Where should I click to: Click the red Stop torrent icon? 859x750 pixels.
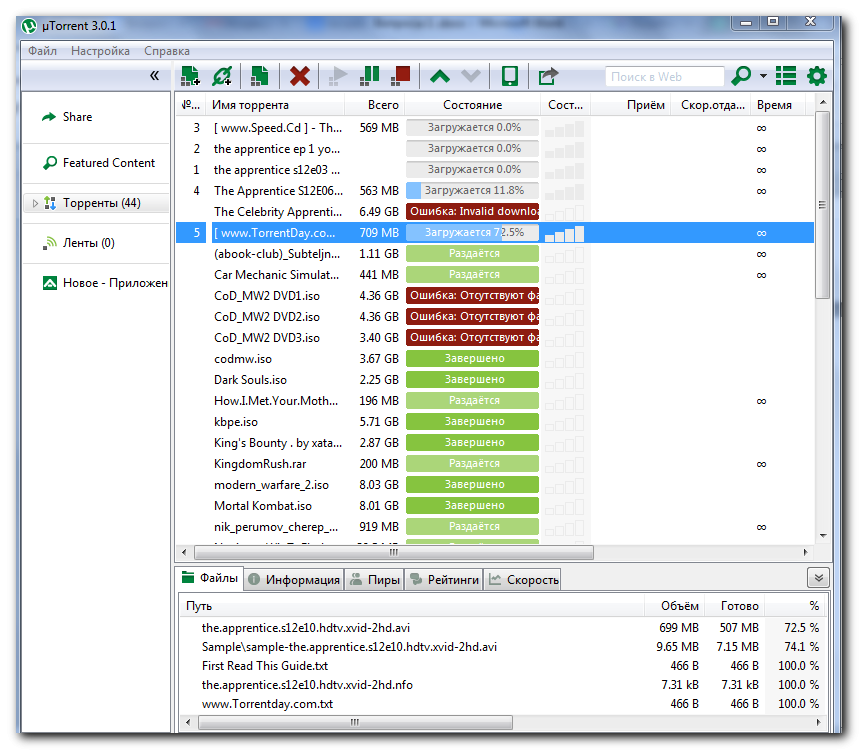[401, 76]
